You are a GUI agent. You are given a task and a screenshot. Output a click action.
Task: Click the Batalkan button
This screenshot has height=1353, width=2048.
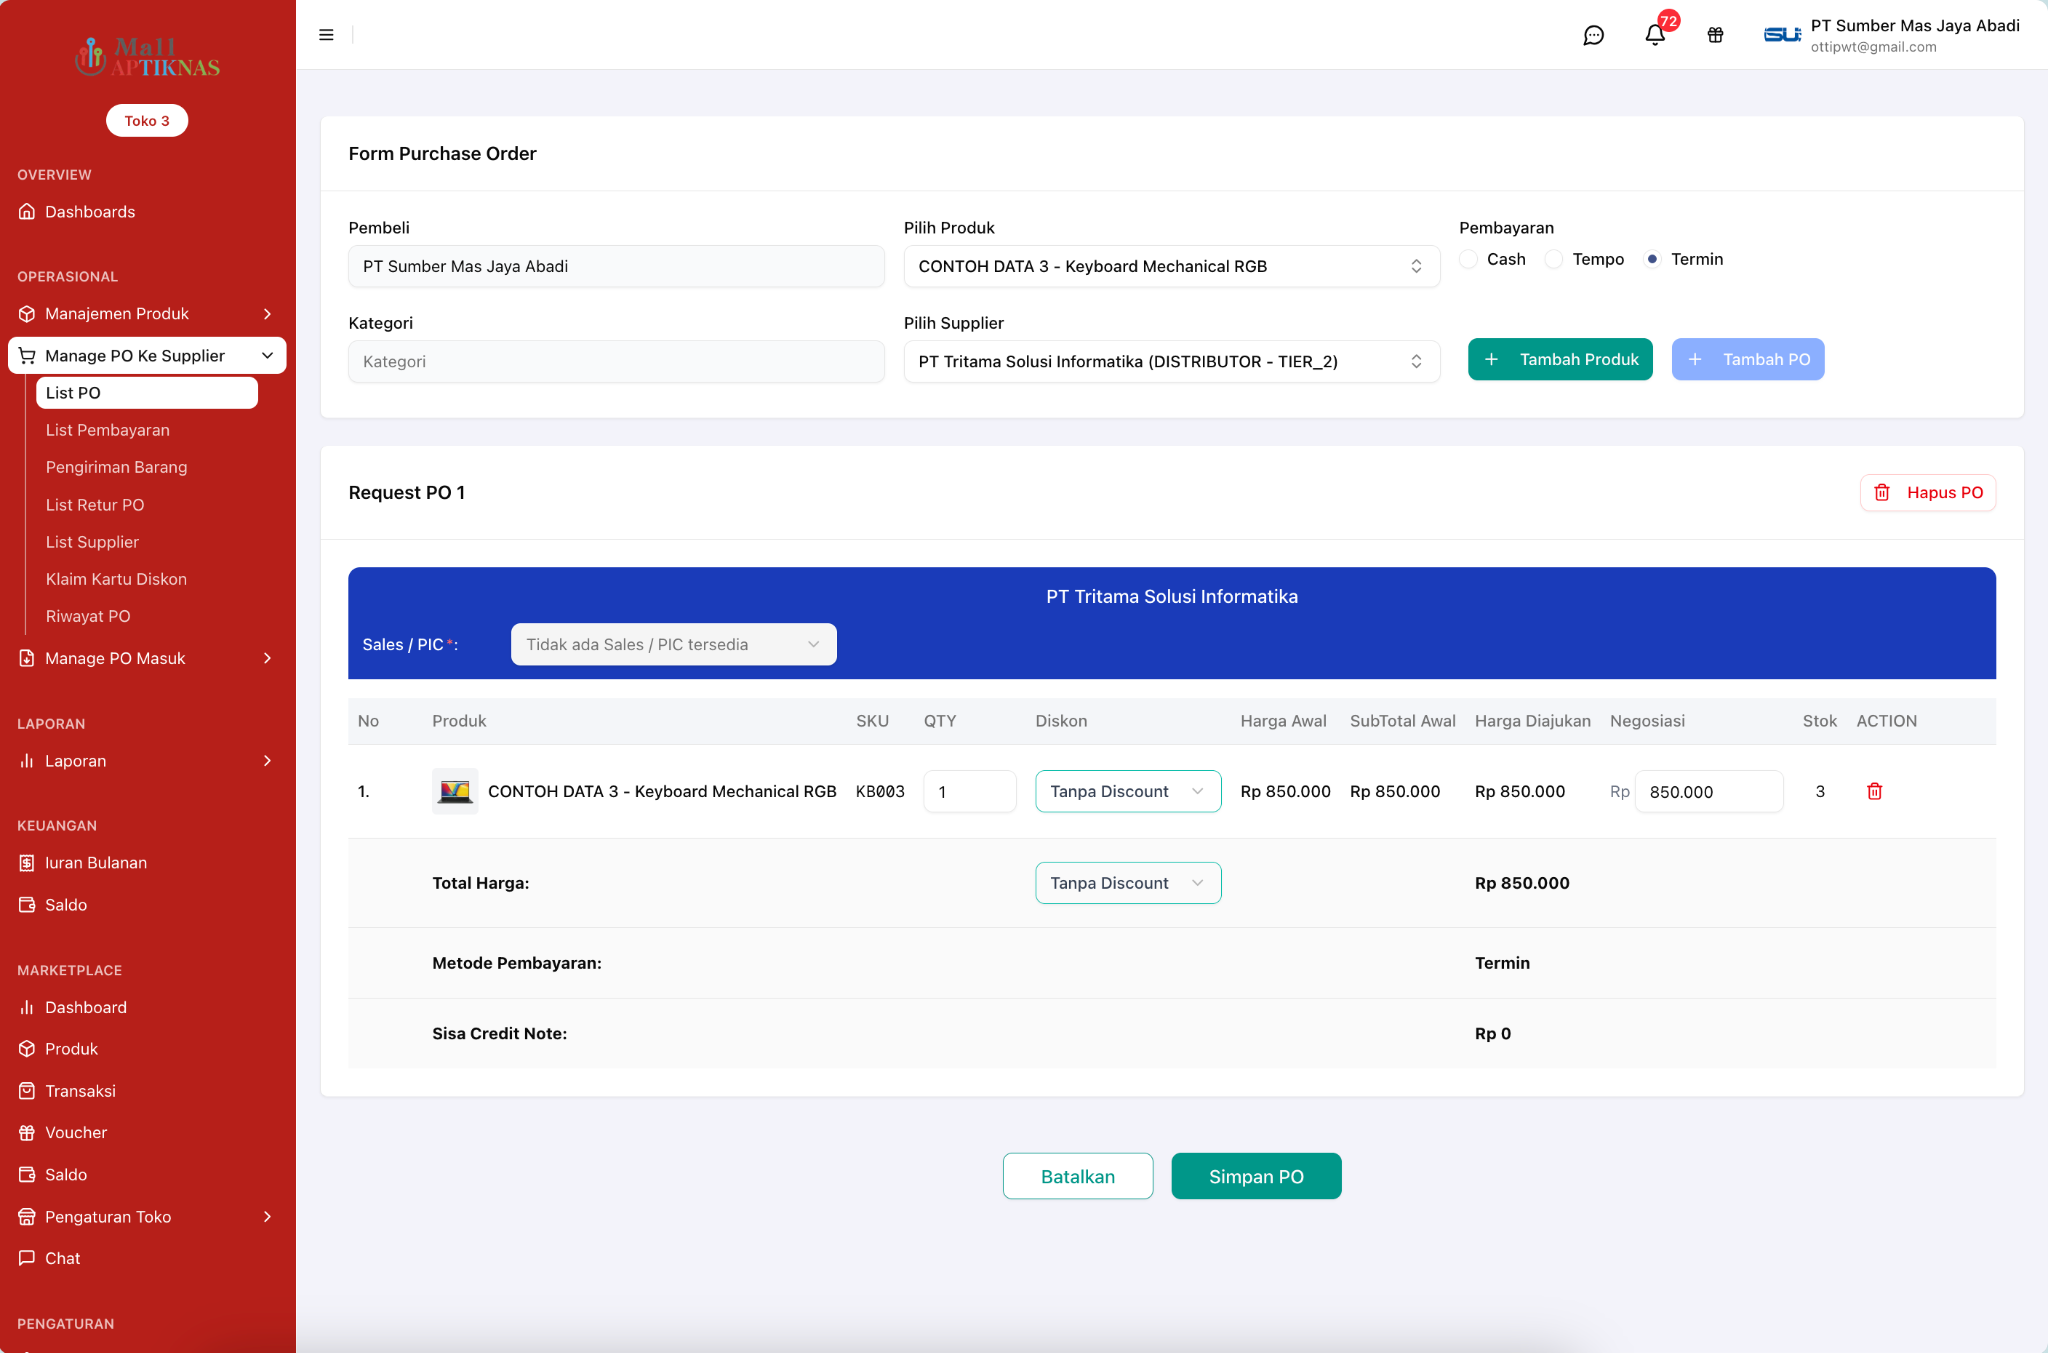pos(1078,1176)
